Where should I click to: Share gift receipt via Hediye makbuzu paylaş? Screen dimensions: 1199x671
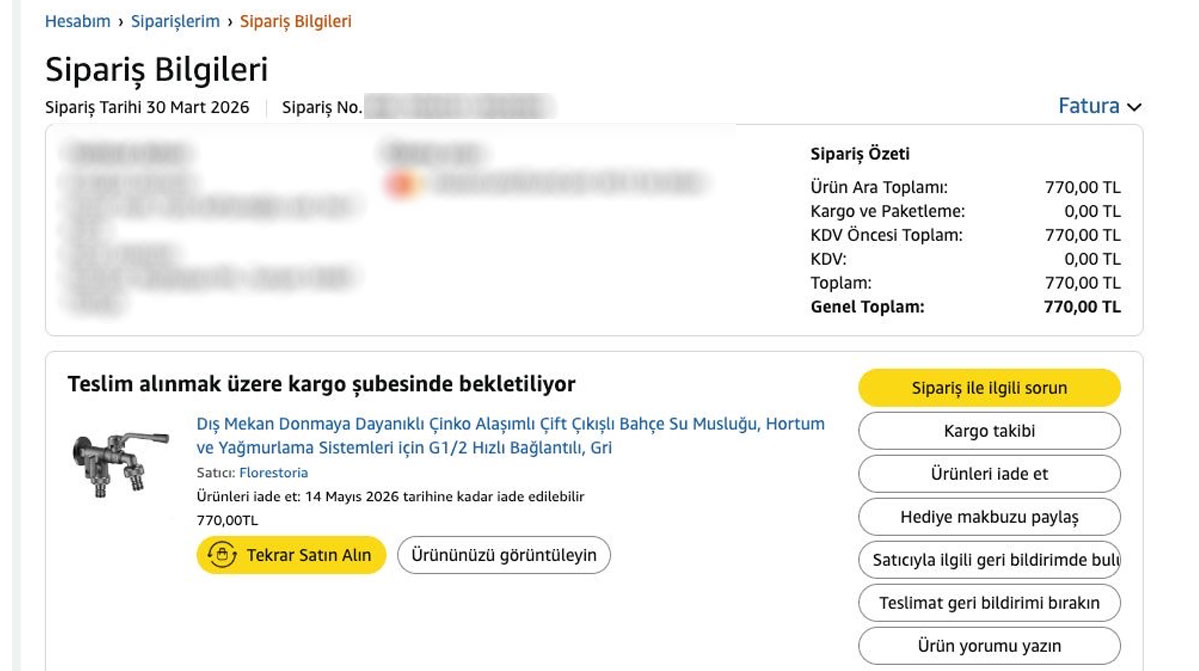989,517
